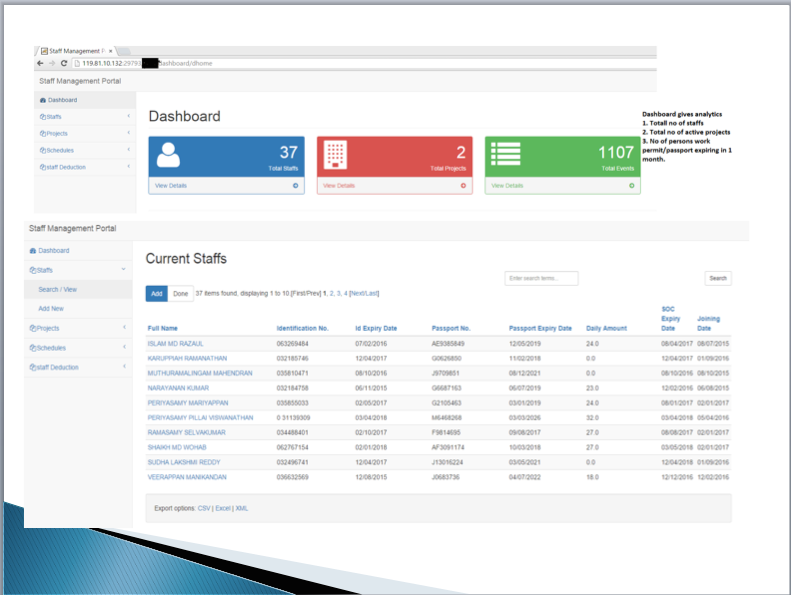Select Add New in the Staffs submenu
The width and height of the screenshot is (791, 595).
coord(51,308)
